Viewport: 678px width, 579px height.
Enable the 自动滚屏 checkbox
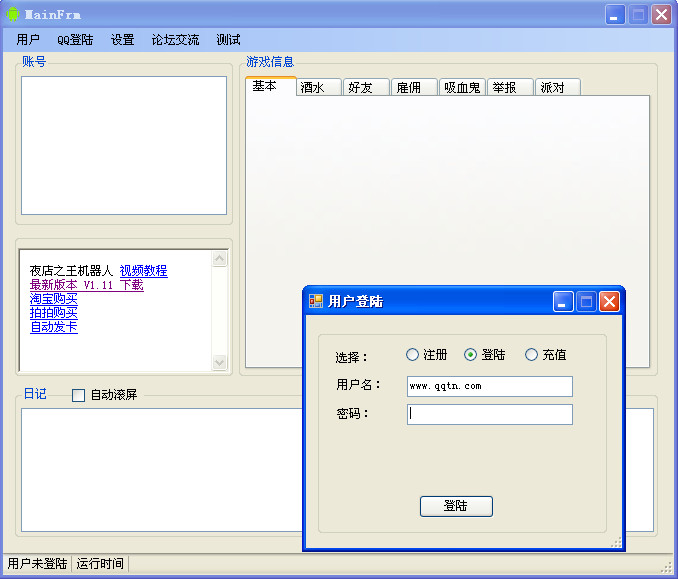pyautogui.click(x=78, y=395)
